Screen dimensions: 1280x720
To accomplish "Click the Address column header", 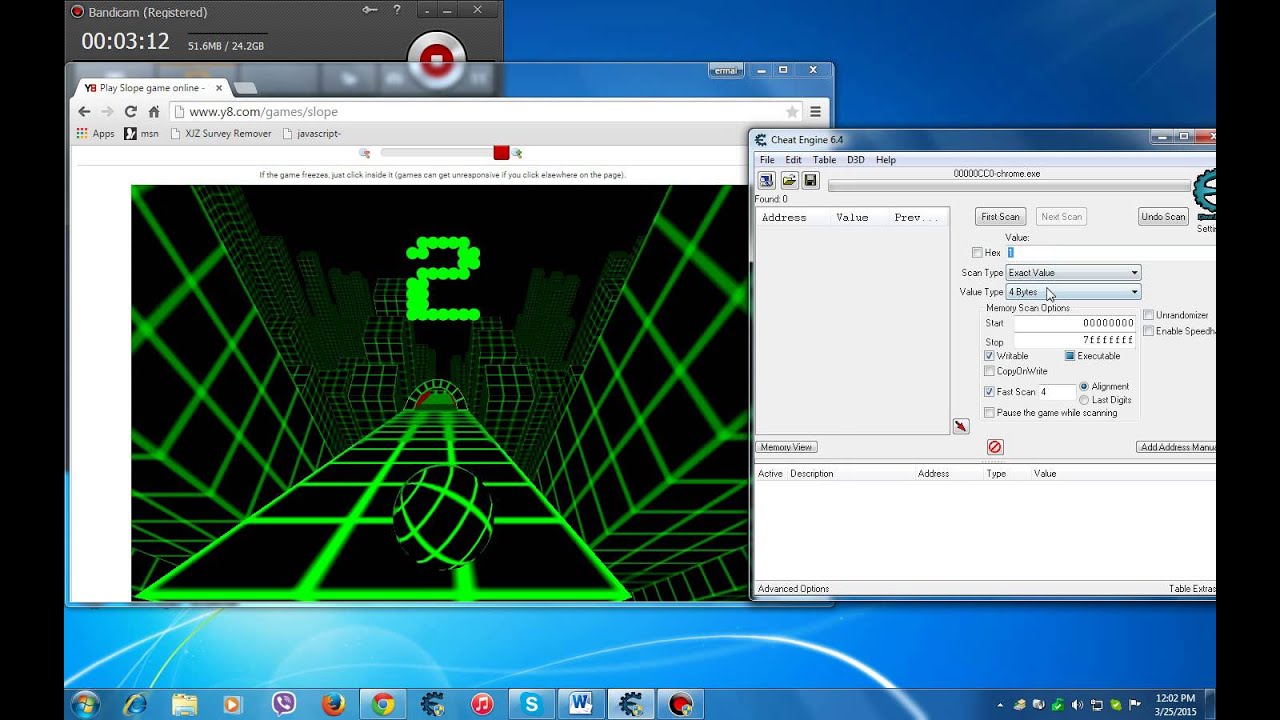I will (784, 218).
